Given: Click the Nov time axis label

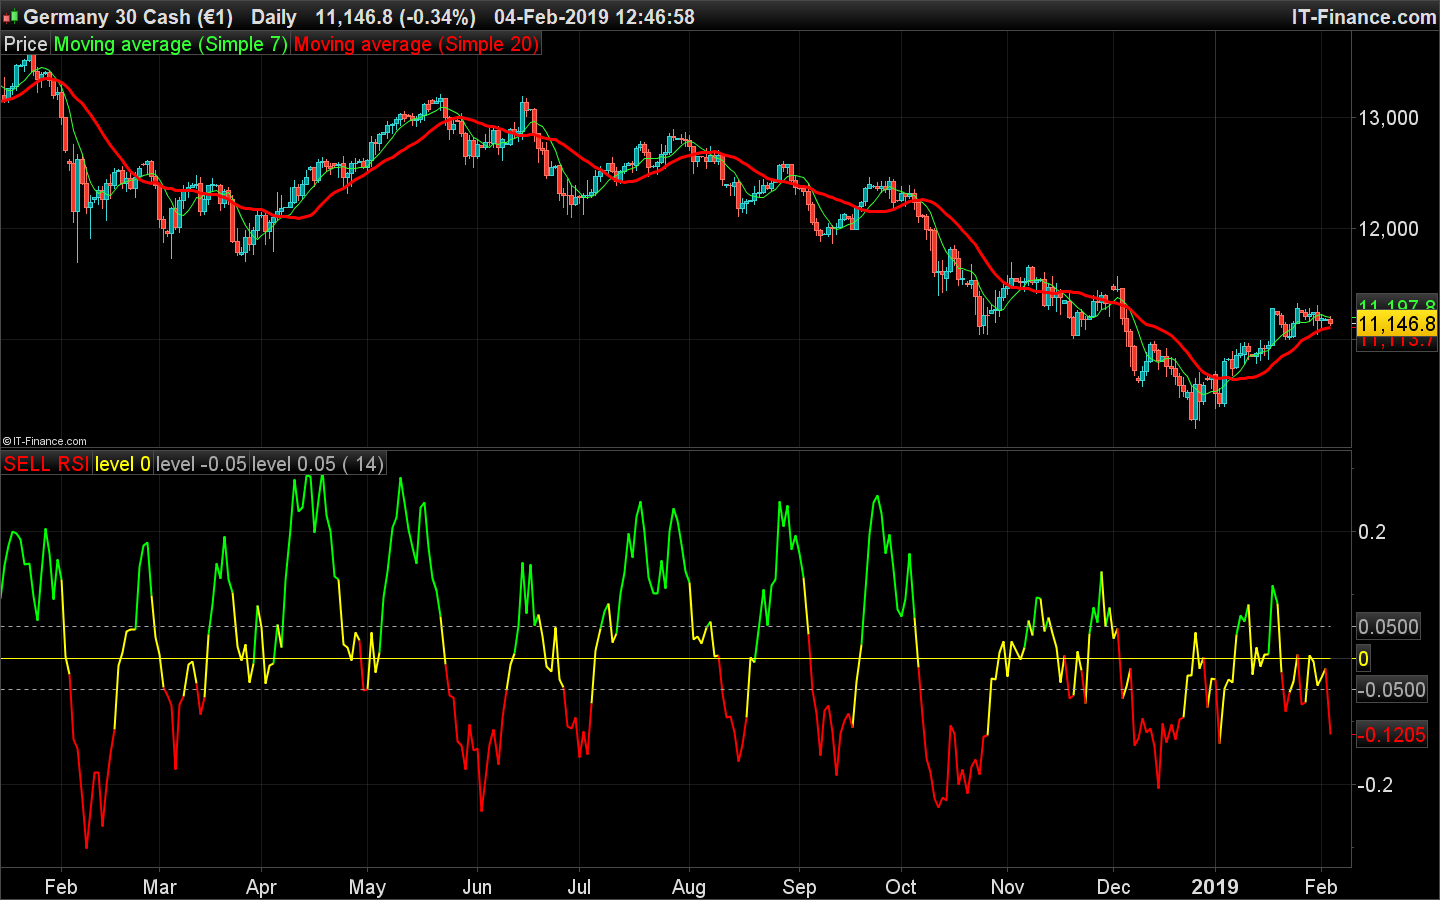Looking at the screenshot, I should tap(1007, 887).
